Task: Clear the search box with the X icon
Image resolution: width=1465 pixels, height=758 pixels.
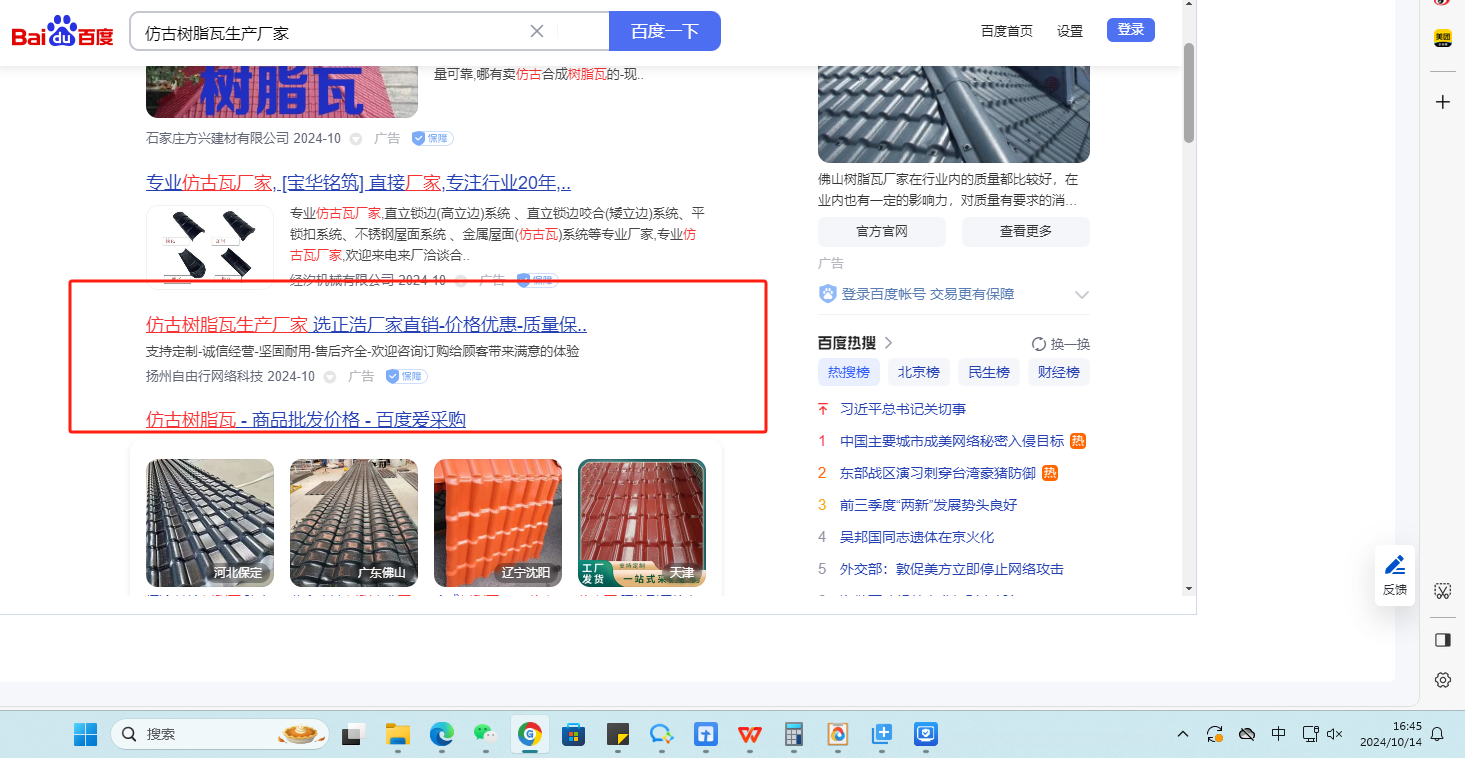Action: 537,31
